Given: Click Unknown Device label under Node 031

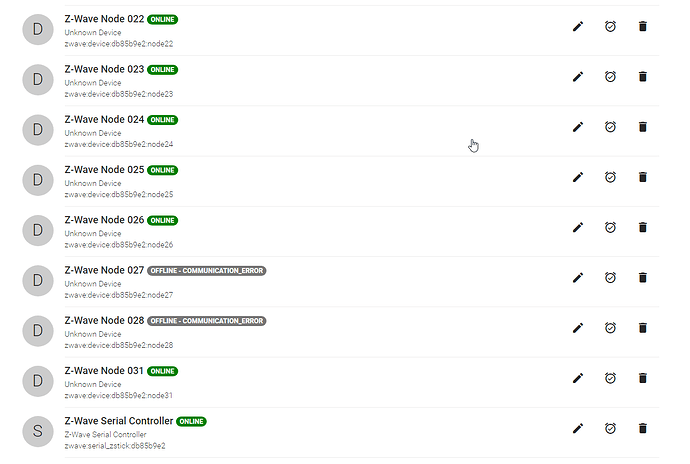Looking at the screenshot, I should (x=93, y=384).
